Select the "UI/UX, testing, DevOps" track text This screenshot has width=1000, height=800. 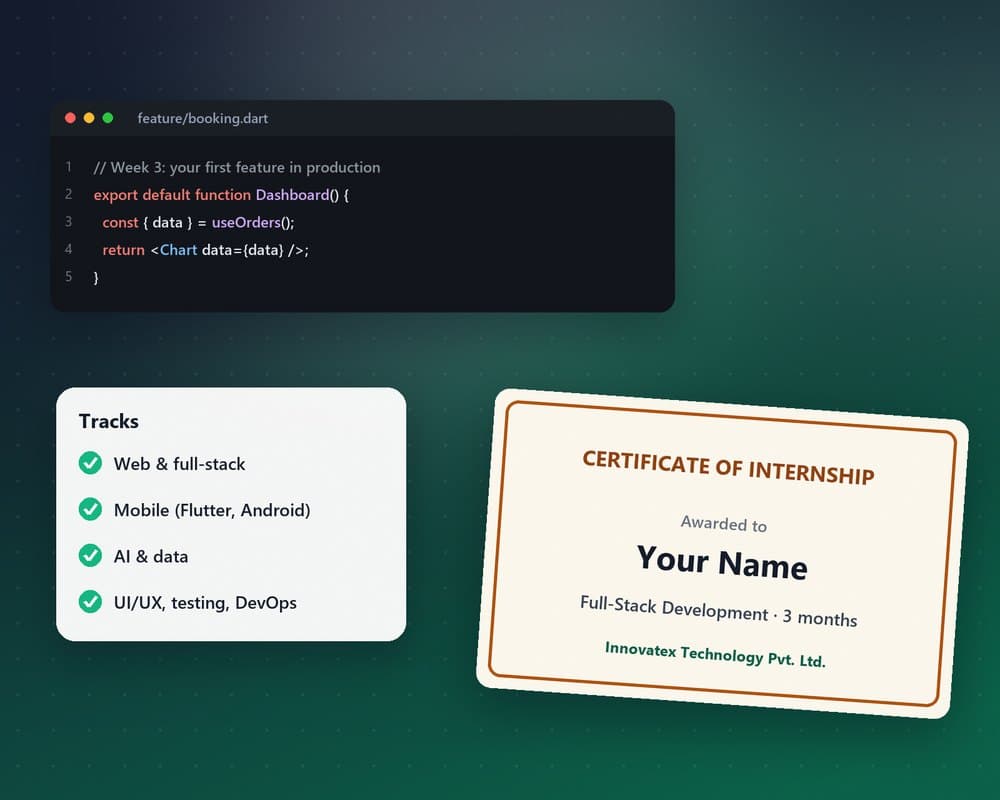click(205, 603)
